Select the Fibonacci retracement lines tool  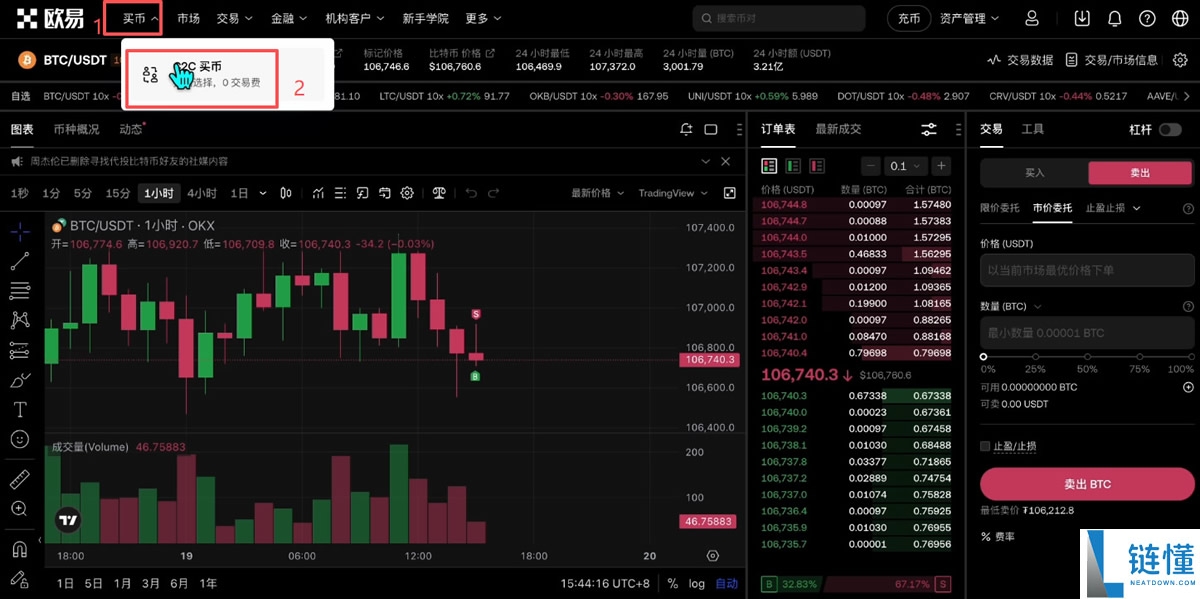coord(20,291)
